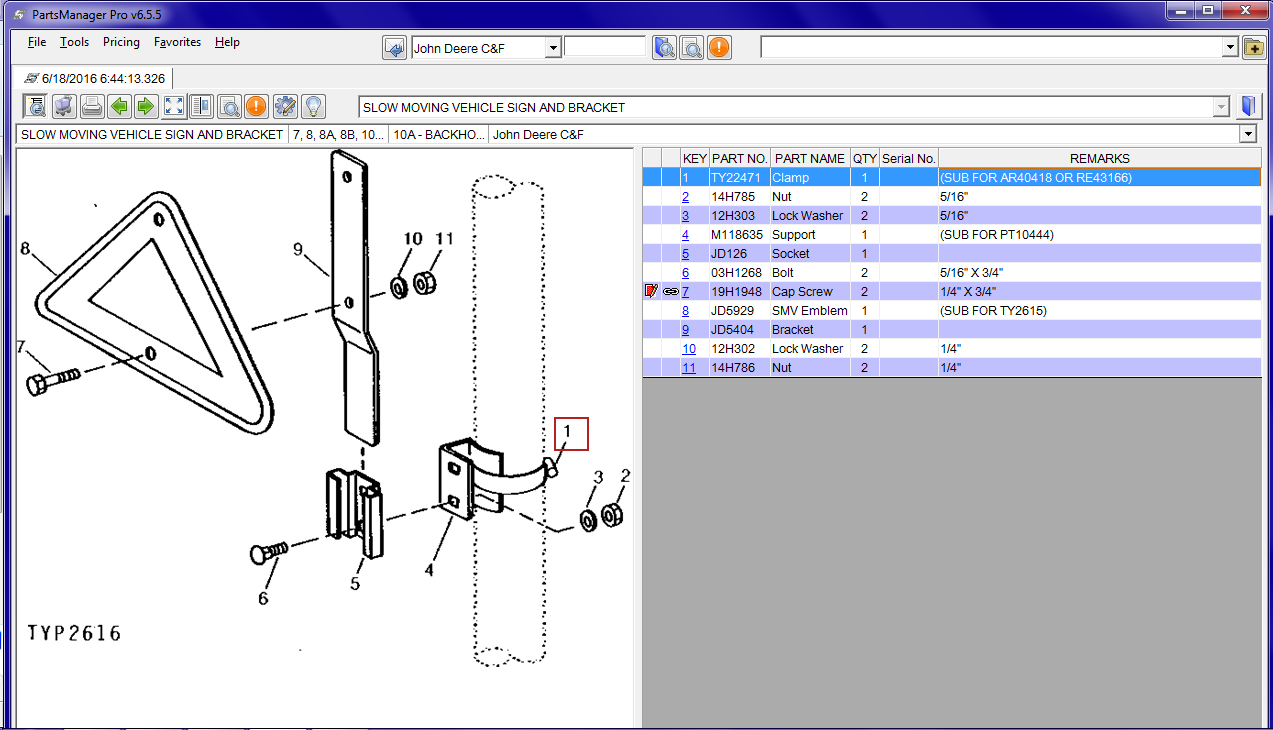
Task: Click the fit-to-window expand arrows icon
Action: (174, 106)
